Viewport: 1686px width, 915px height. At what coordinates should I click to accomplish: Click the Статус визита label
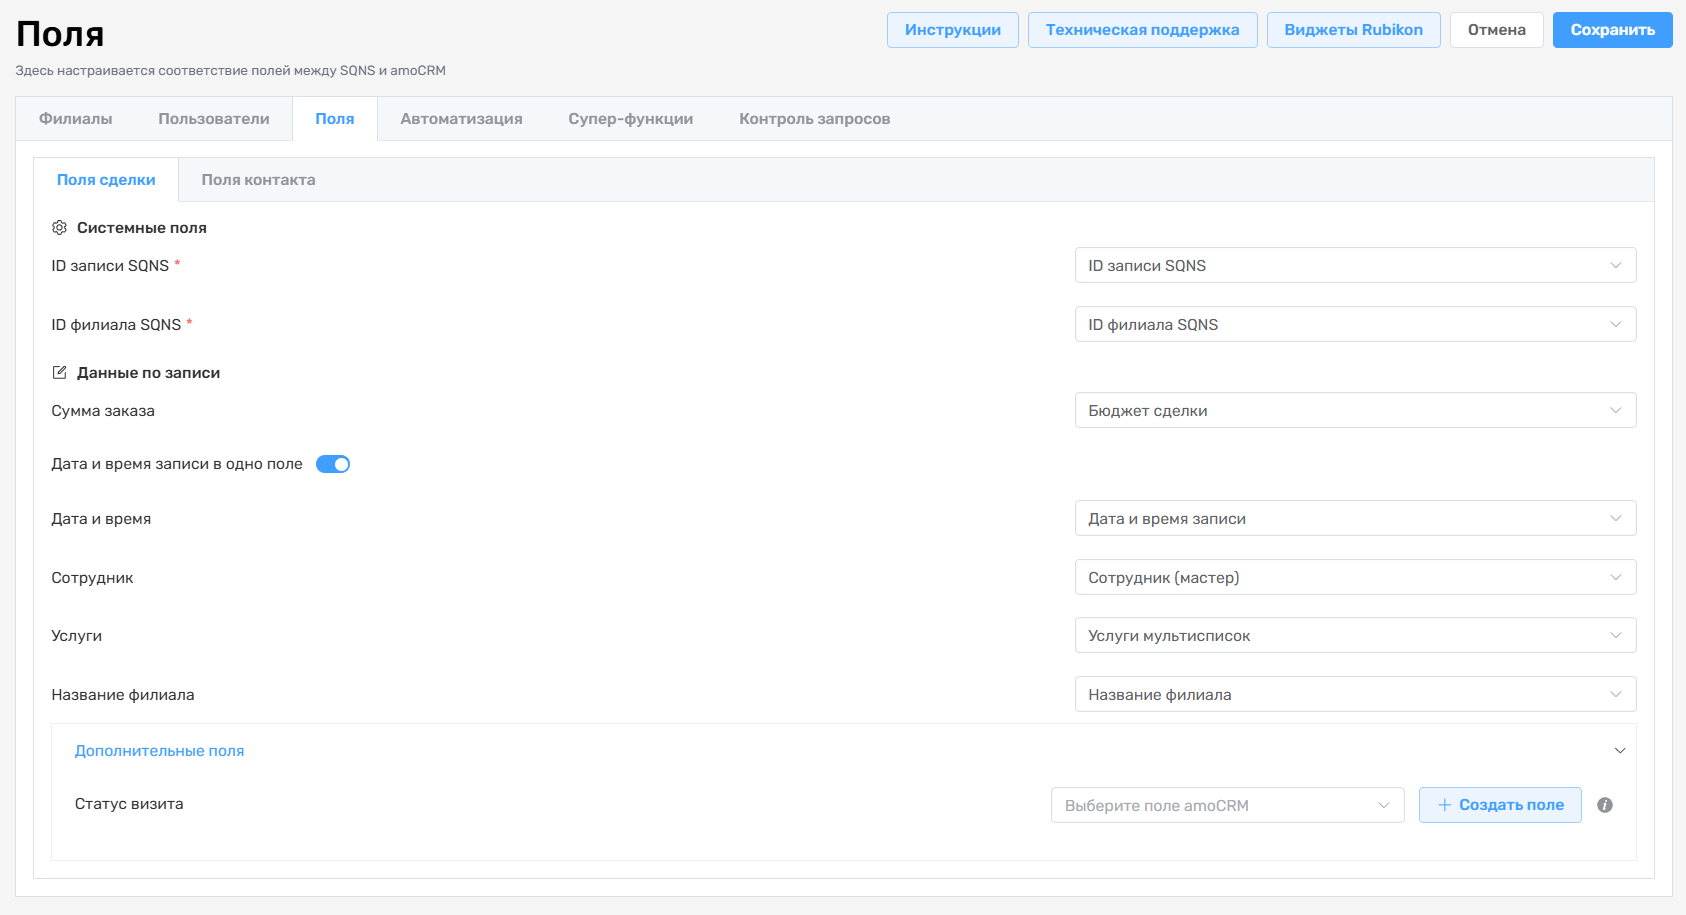tap(129, 804)
